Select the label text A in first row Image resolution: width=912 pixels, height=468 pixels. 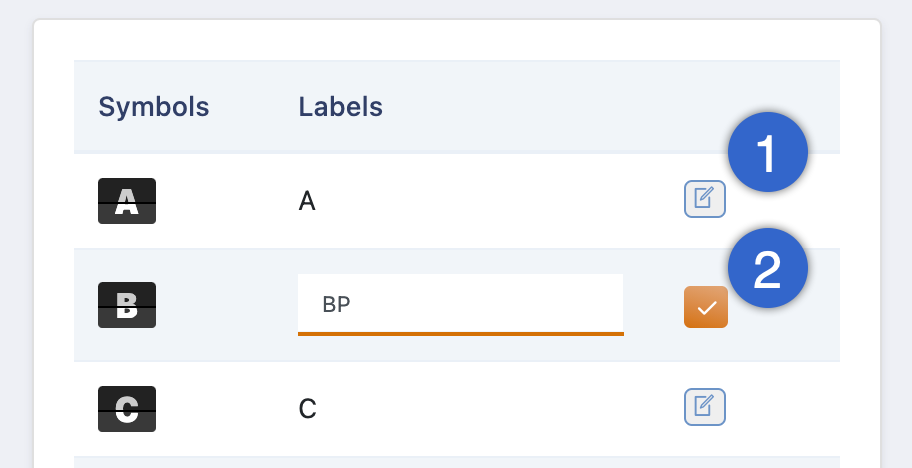307,202
